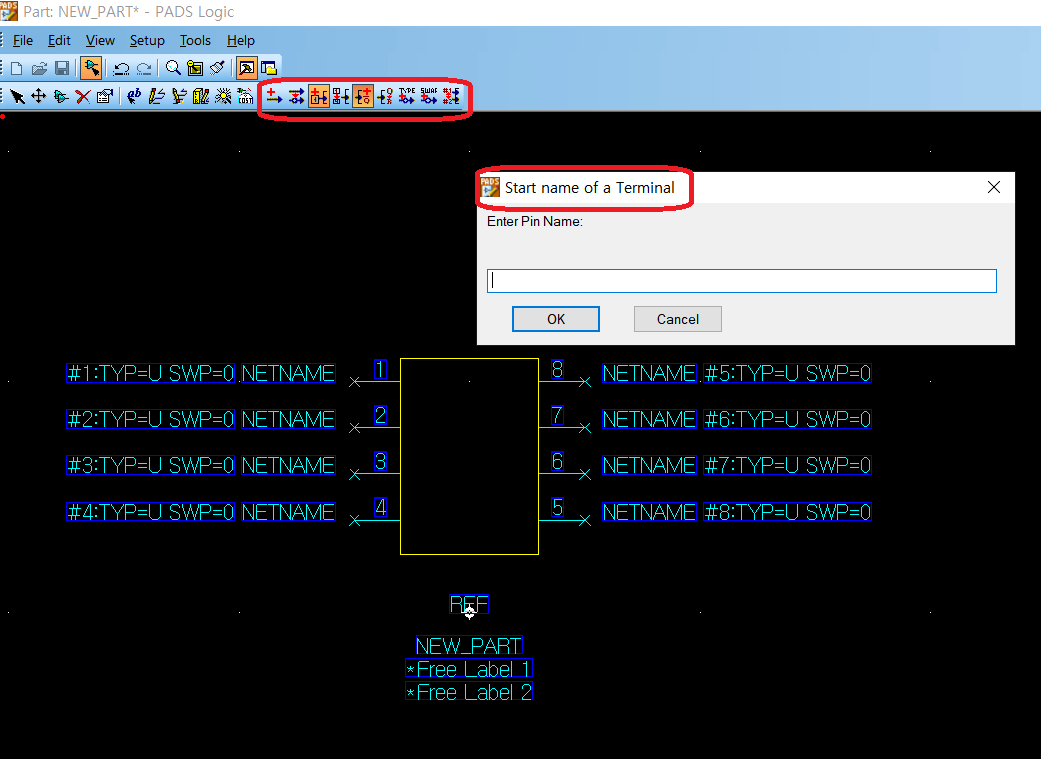This screenshot has width=1041, height=759.
Task: Select NETNAME label of pin 2
Action: 288,419
